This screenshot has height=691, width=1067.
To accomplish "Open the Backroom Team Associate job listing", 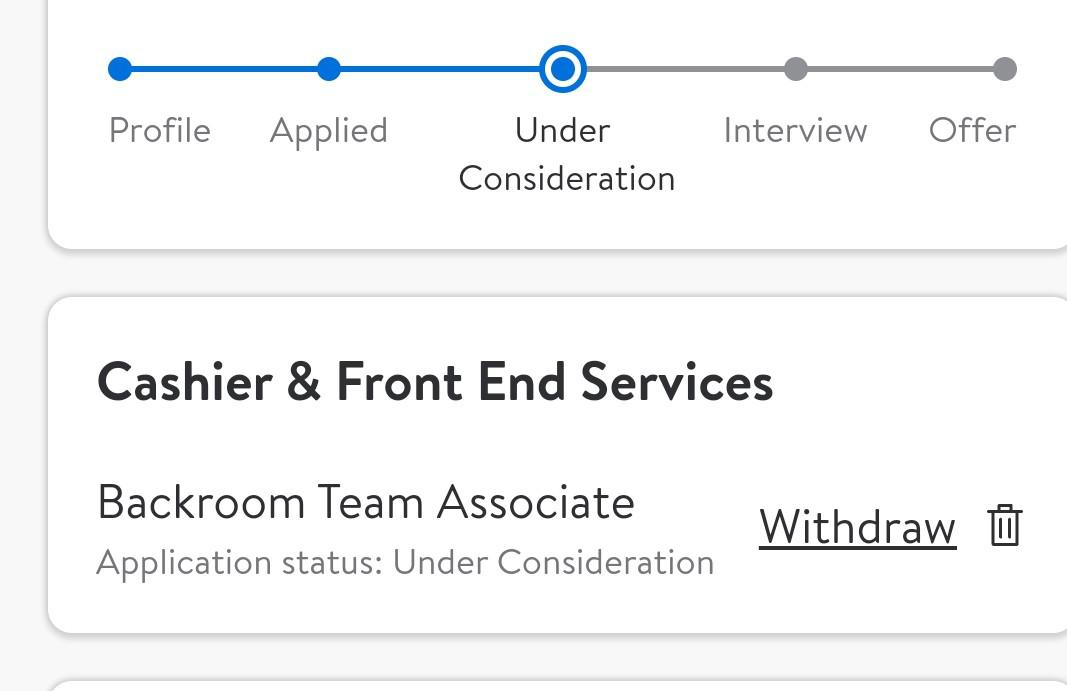I will [x=366, y=503].
